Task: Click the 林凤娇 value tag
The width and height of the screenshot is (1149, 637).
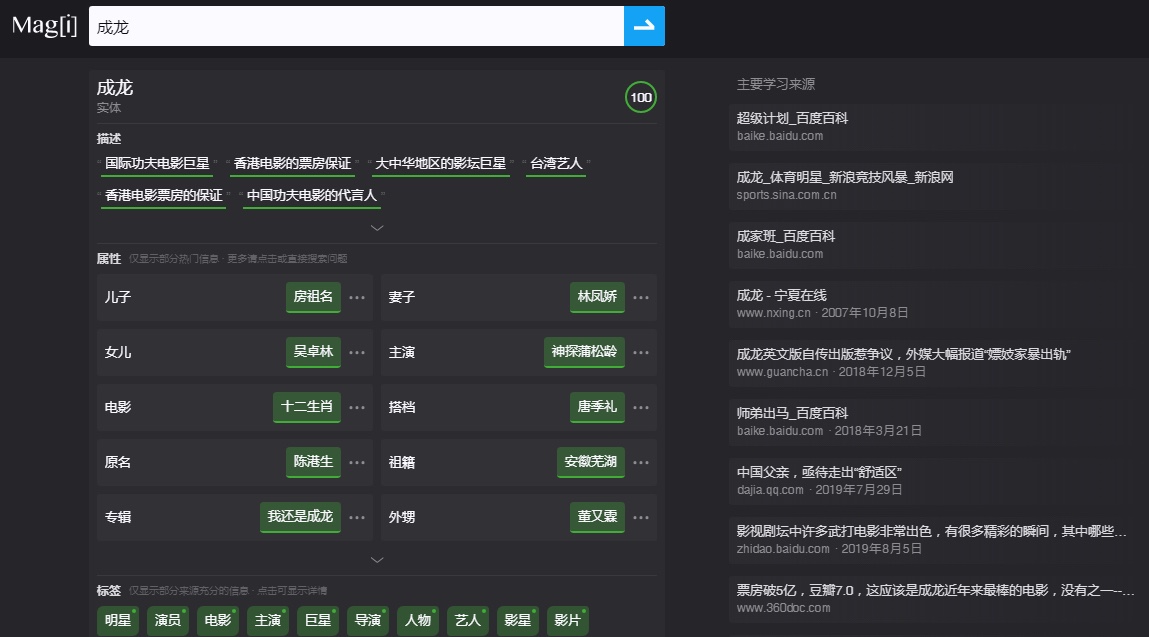Action: pyautogui.click(x=597, y=297)
